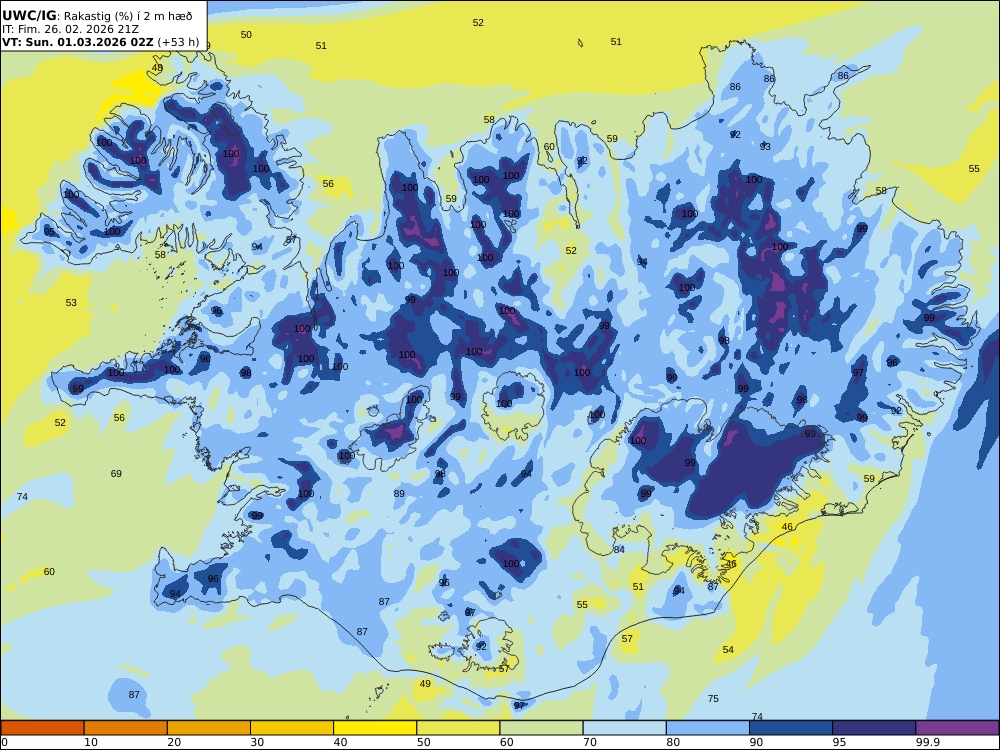Pick the purple above-99.9 legend segment

[957, 728]
